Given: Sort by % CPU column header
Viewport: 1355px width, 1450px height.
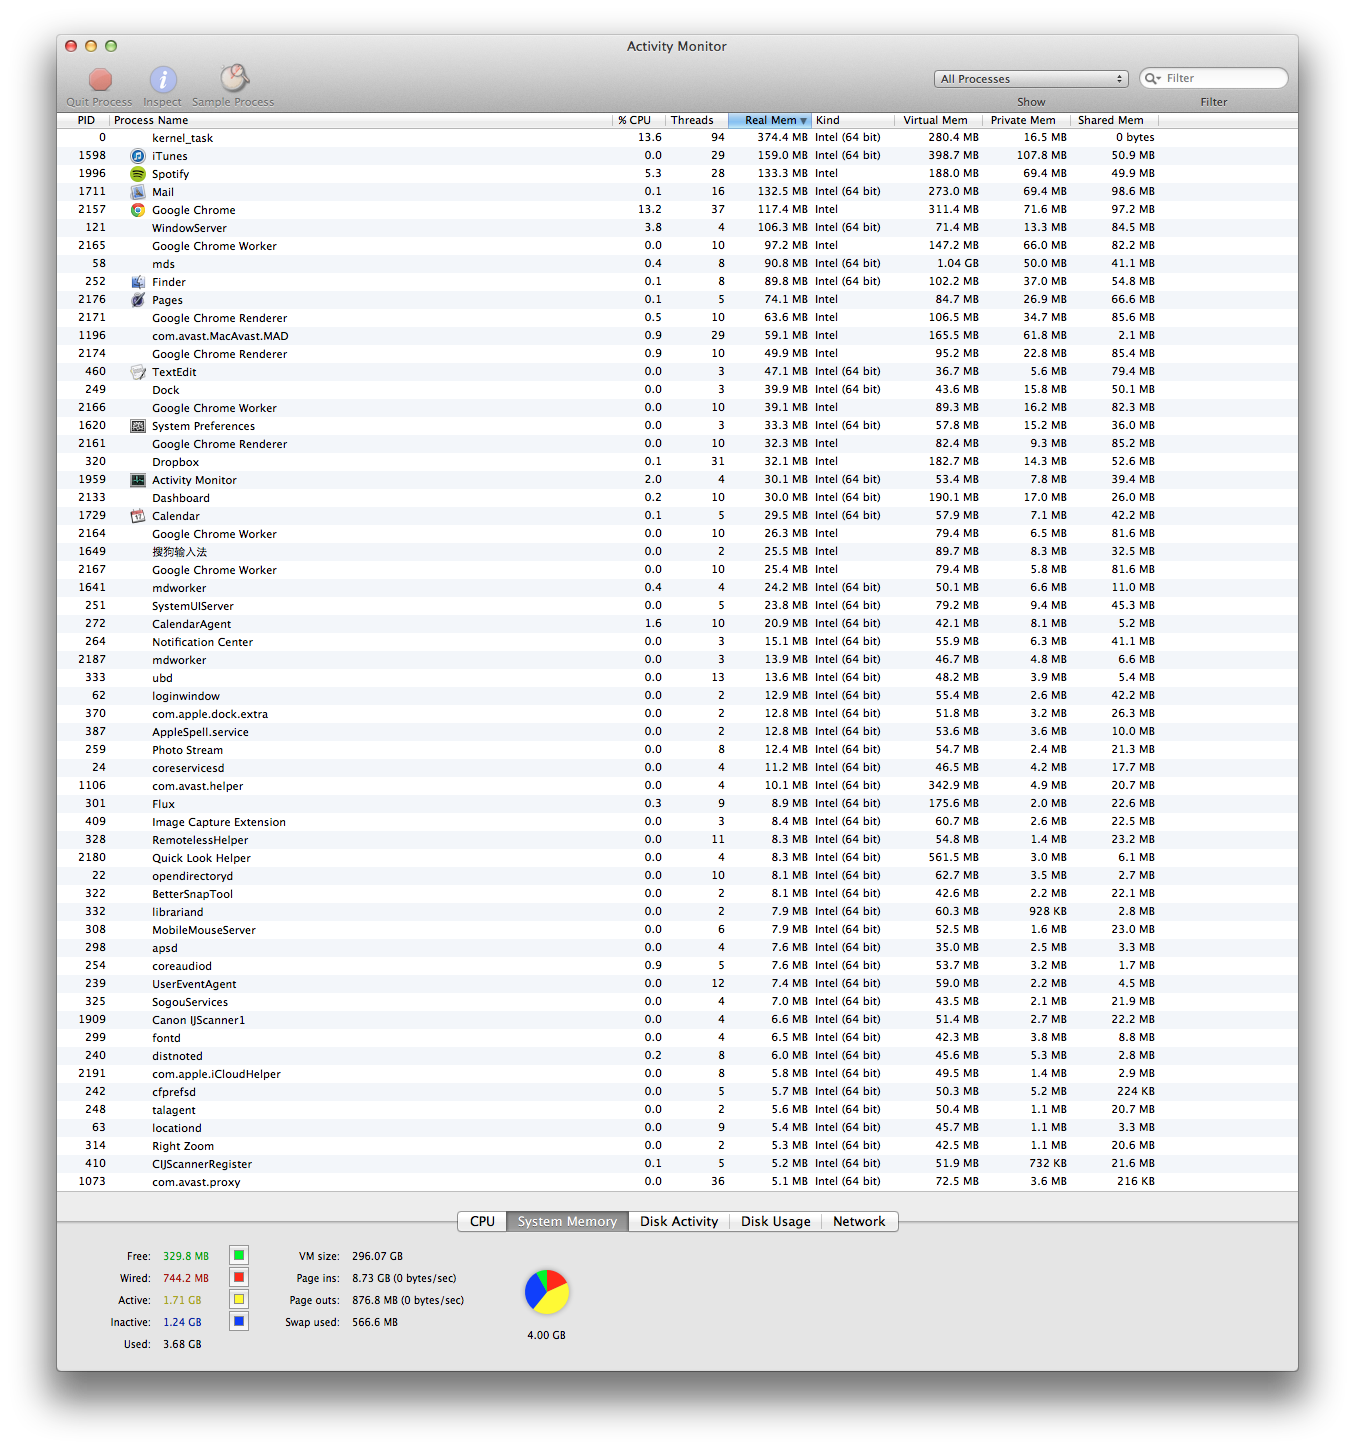Looking at the screenshot, I should [638, 120].
